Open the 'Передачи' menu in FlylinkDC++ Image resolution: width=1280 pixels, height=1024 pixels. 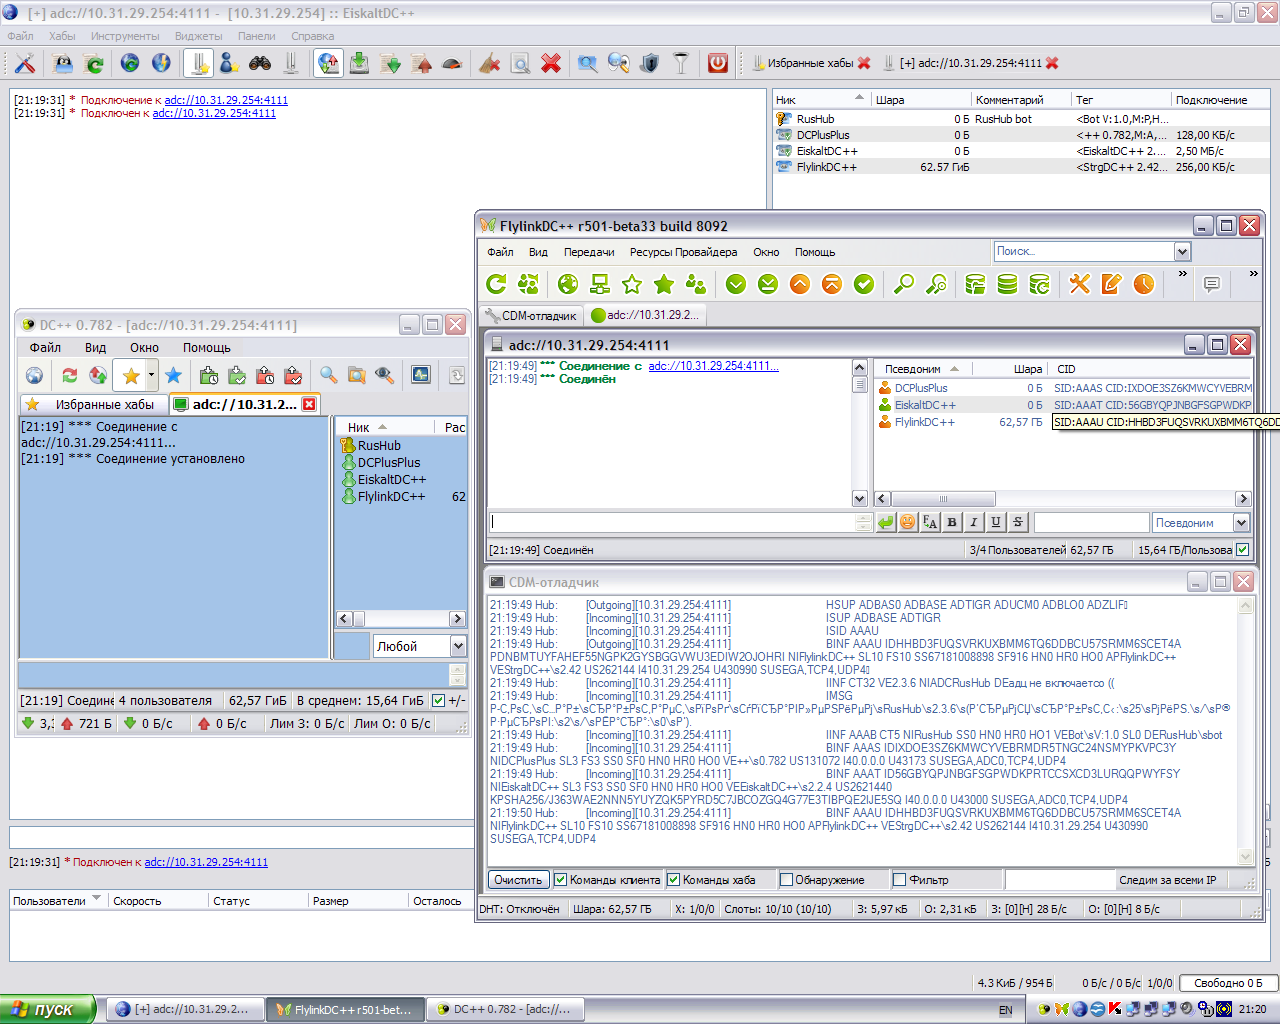[589, 252]
